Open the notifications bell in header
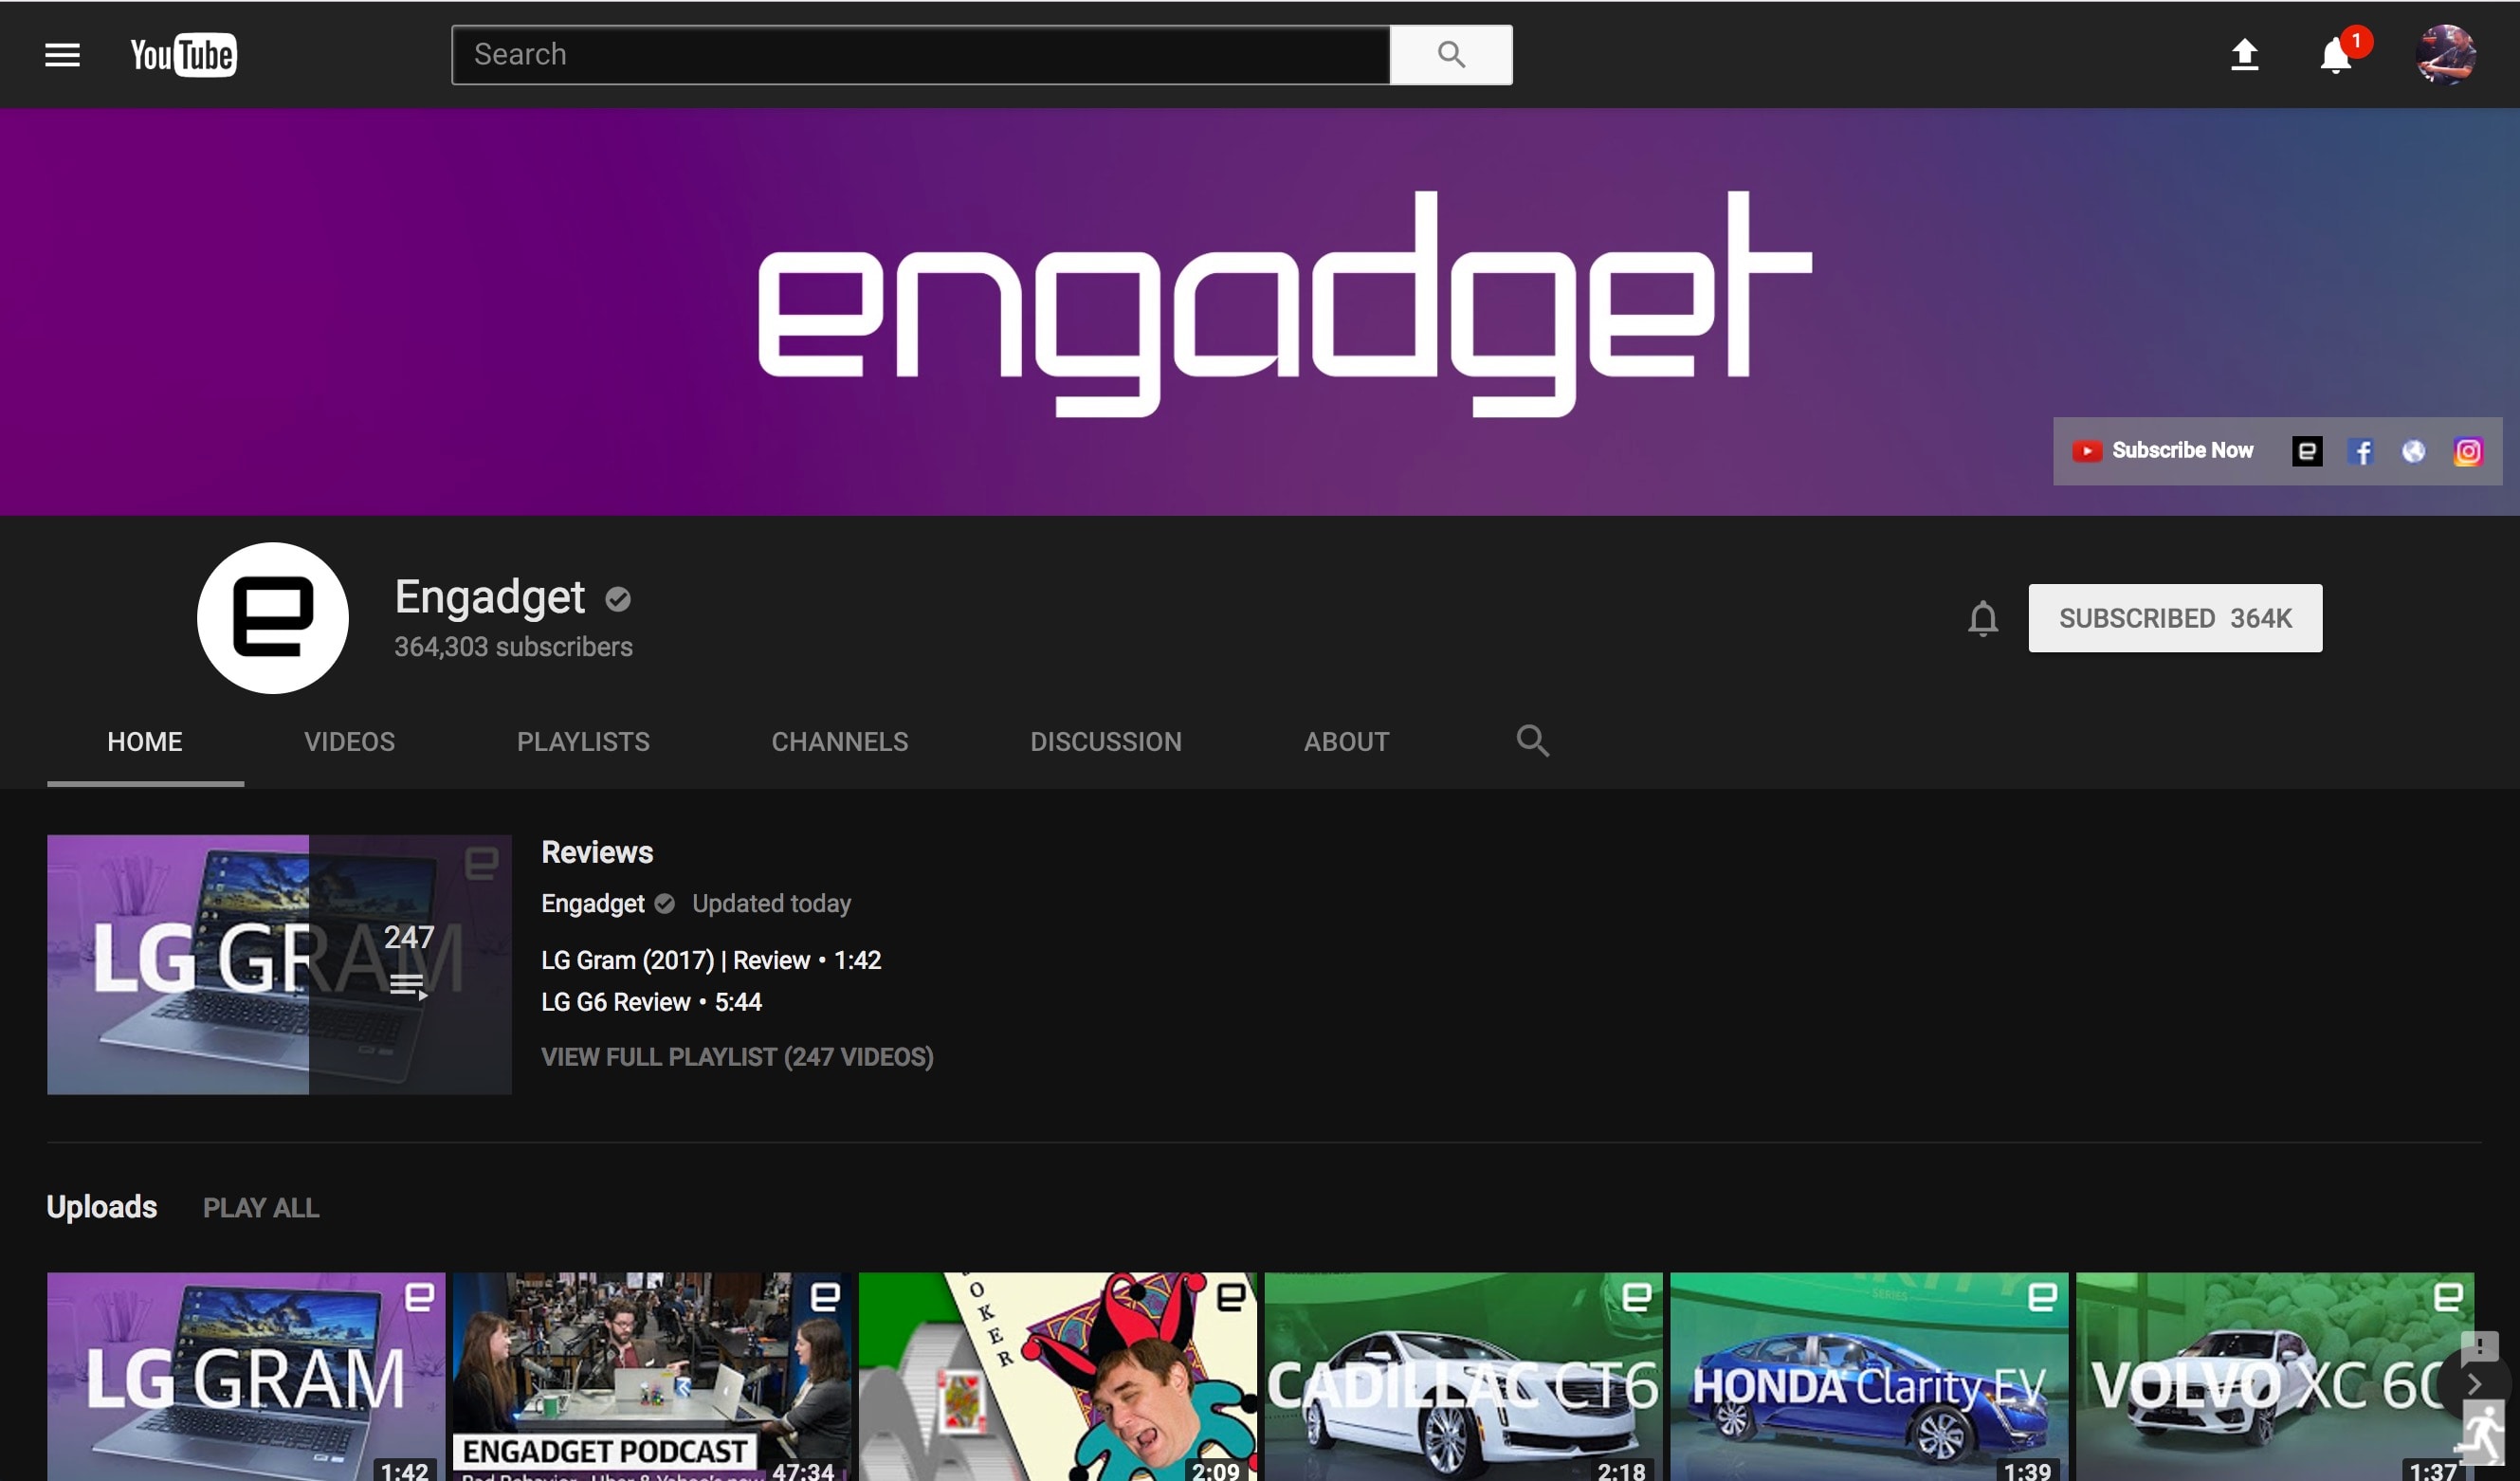The height and width of the screenshot is (1481, 2520). click(x=2336, y=55)
